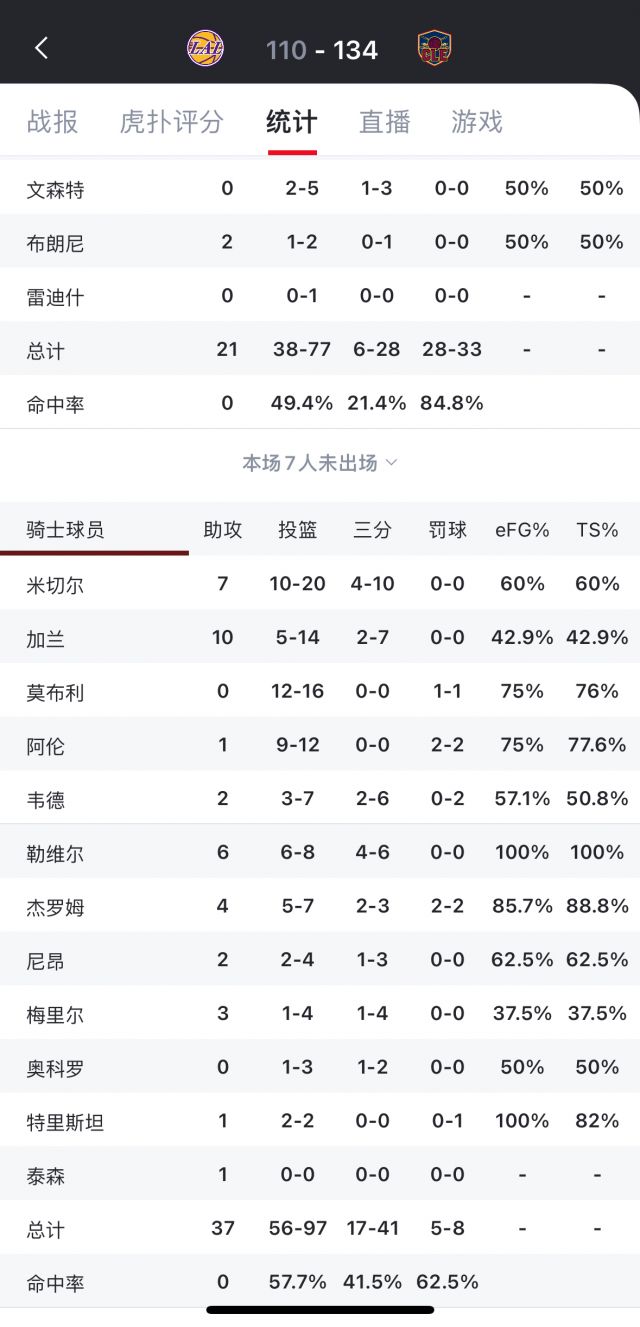Tap the back arrow icon
This screenshot has width=640, height=1327.
pyautogui.click(x=41, y=48)
